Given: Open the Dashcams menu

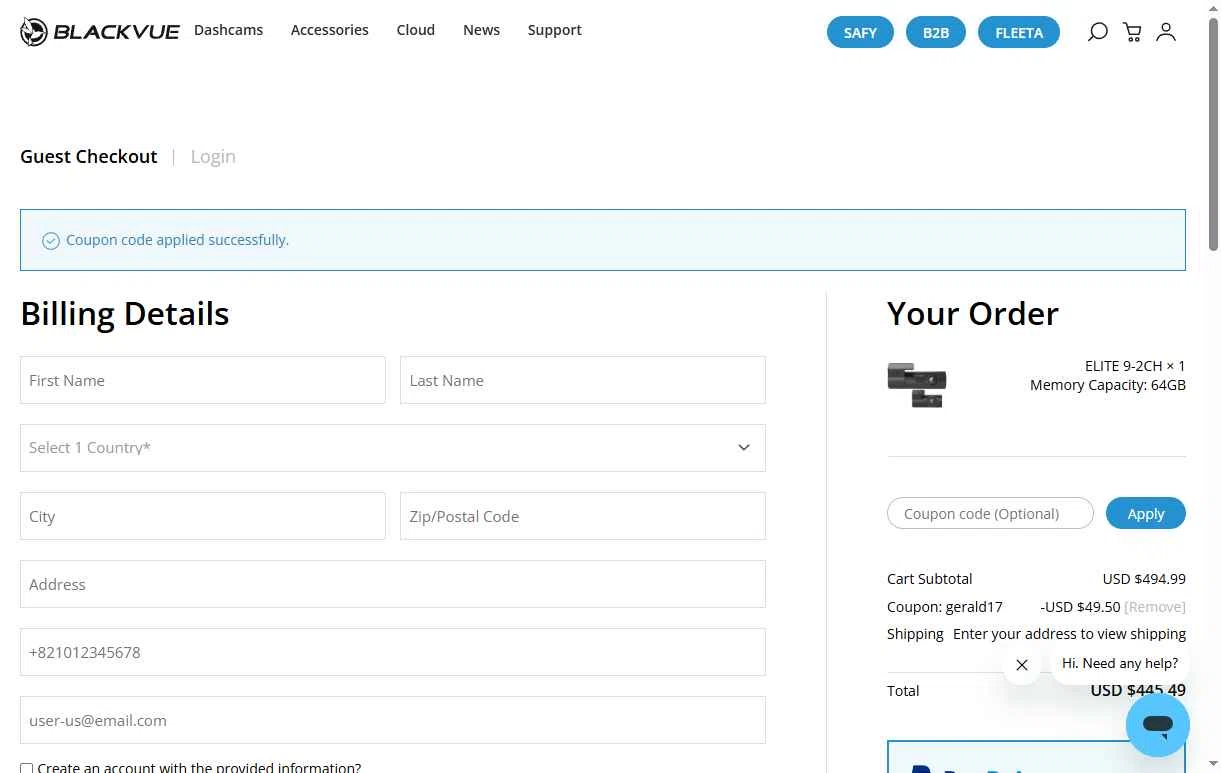Looking at the screenshot, I should [x=228, y=30].
